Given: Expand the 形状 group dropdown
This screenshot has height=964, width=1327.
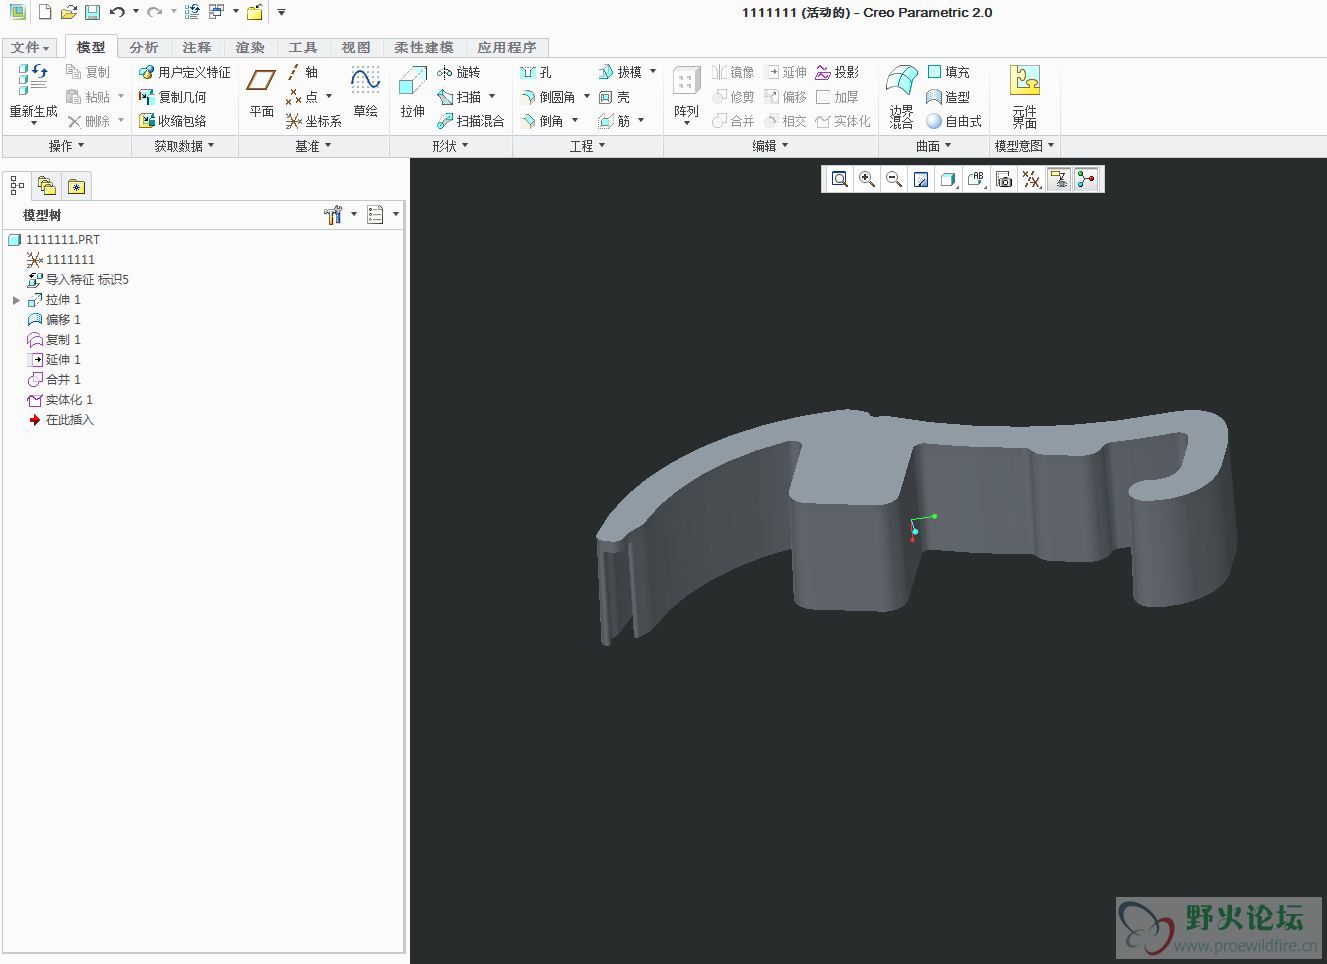Looking at the screenshot, I should [x=450, y=146].
